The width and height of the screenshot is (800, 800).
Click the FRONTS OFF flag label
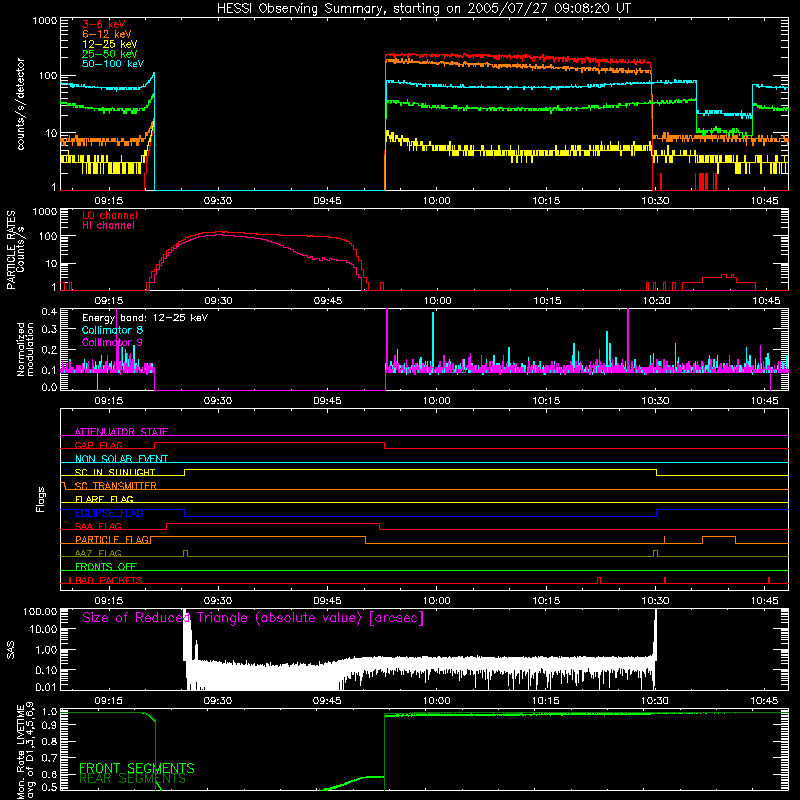pos(106,566)
